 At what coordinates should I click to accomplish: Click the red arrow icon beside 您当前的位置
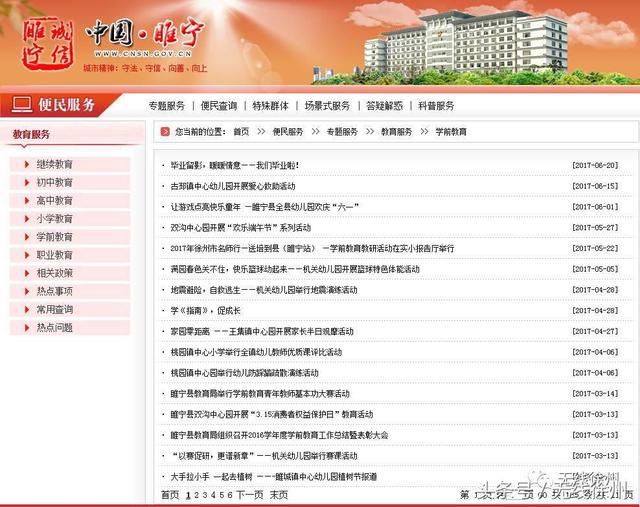point(165,131)
